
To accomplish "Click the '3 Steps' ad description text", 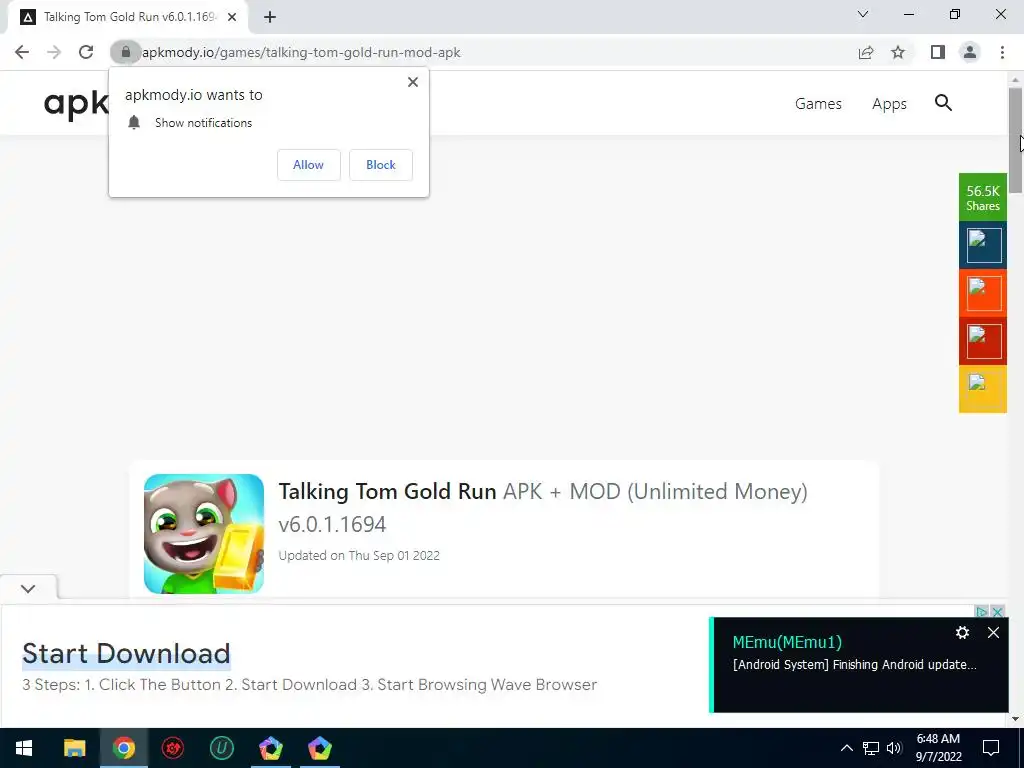I will 310,684.
